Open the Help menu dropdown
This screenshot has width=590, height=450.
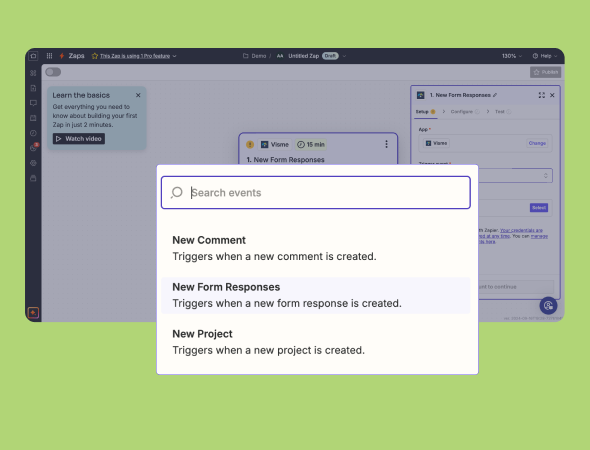[x=545, y=56]
